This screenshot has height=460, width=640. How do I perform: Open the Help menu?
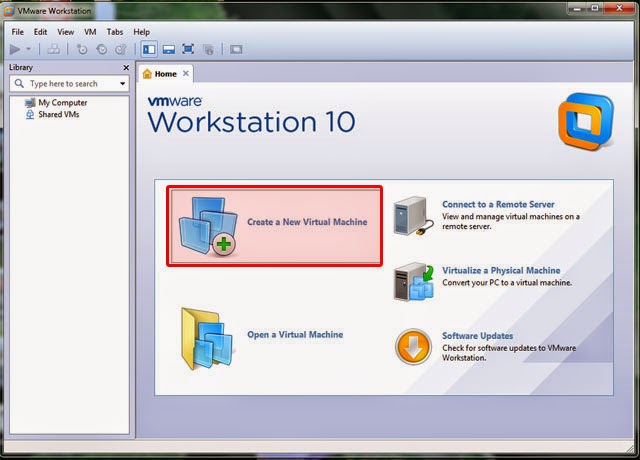point(141,32)
